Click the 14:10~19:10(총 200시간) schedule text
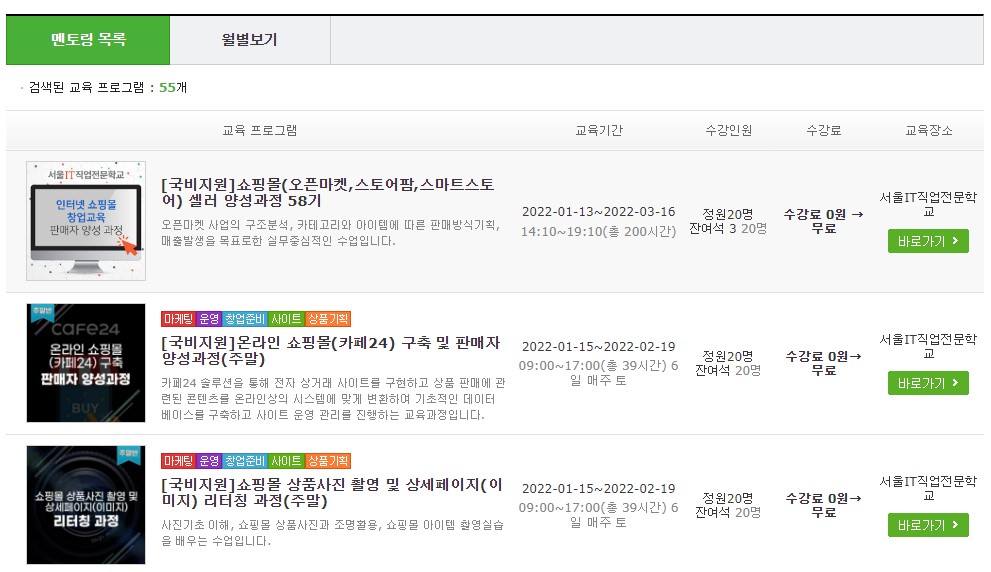 [x=599, y=231]
